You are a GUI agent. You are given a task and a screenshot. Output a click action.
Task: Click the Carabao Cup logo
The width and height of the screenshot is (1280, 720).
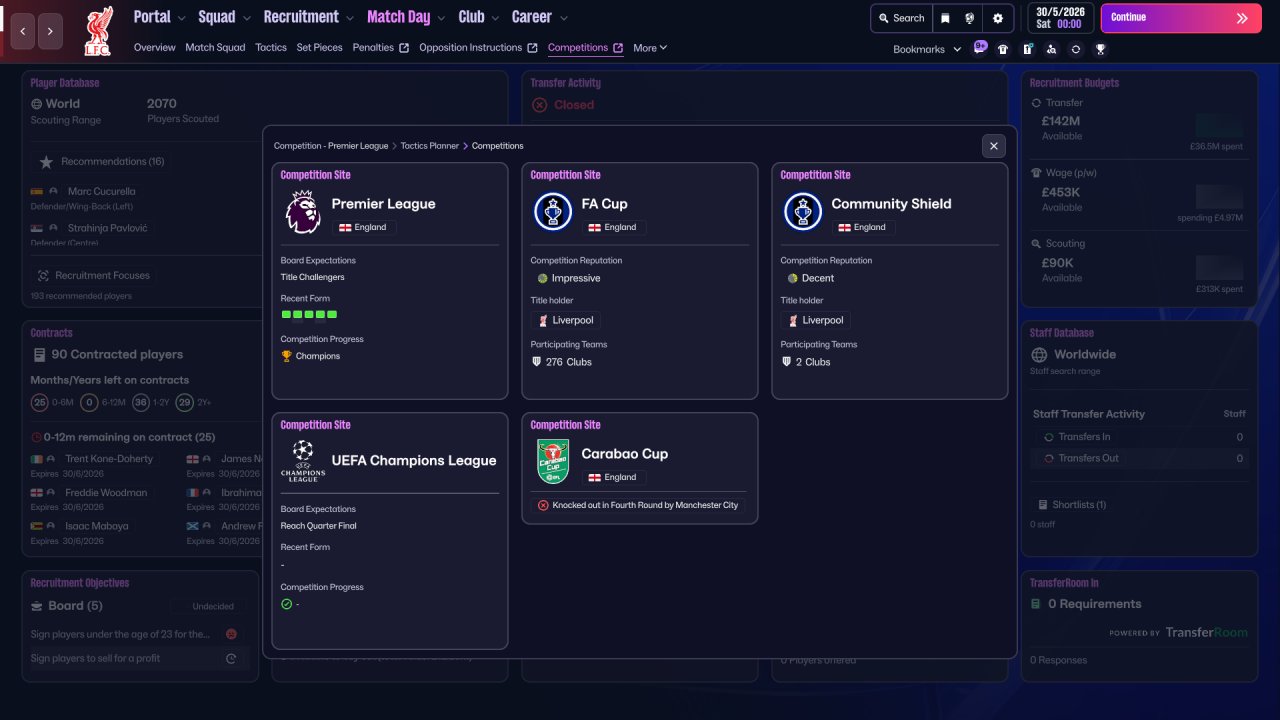(x=553, y=461)
